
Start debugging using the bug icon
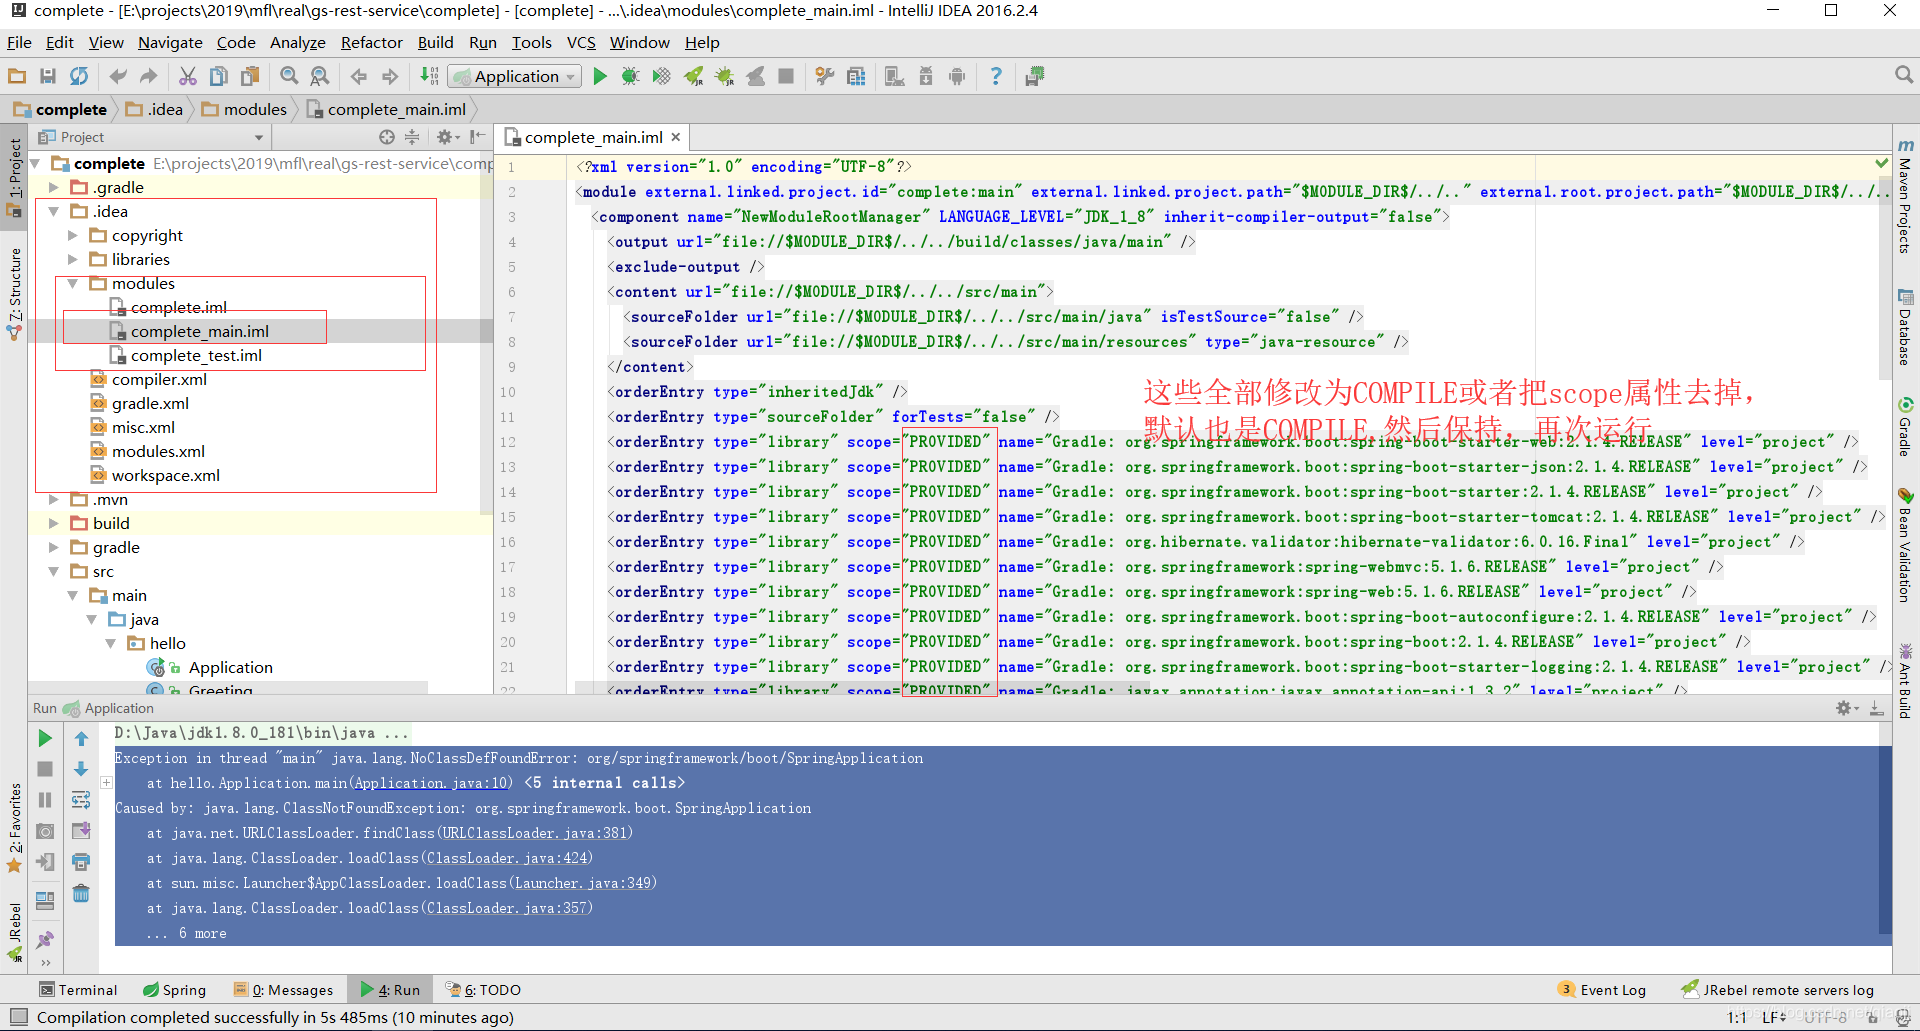click(631, 76)
